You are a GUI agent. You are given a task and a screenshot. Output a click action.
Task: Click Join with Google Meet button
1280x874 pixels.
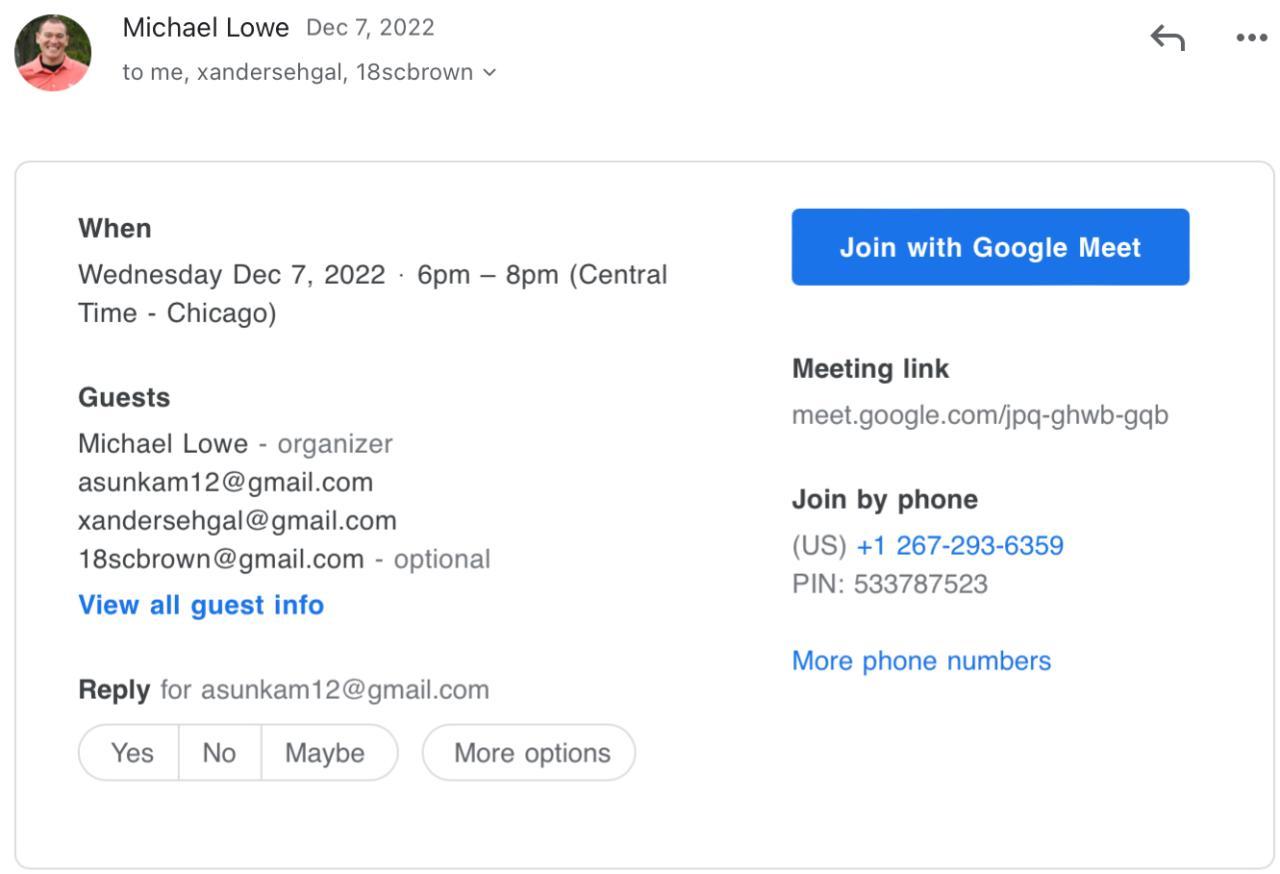coord(990,247)
